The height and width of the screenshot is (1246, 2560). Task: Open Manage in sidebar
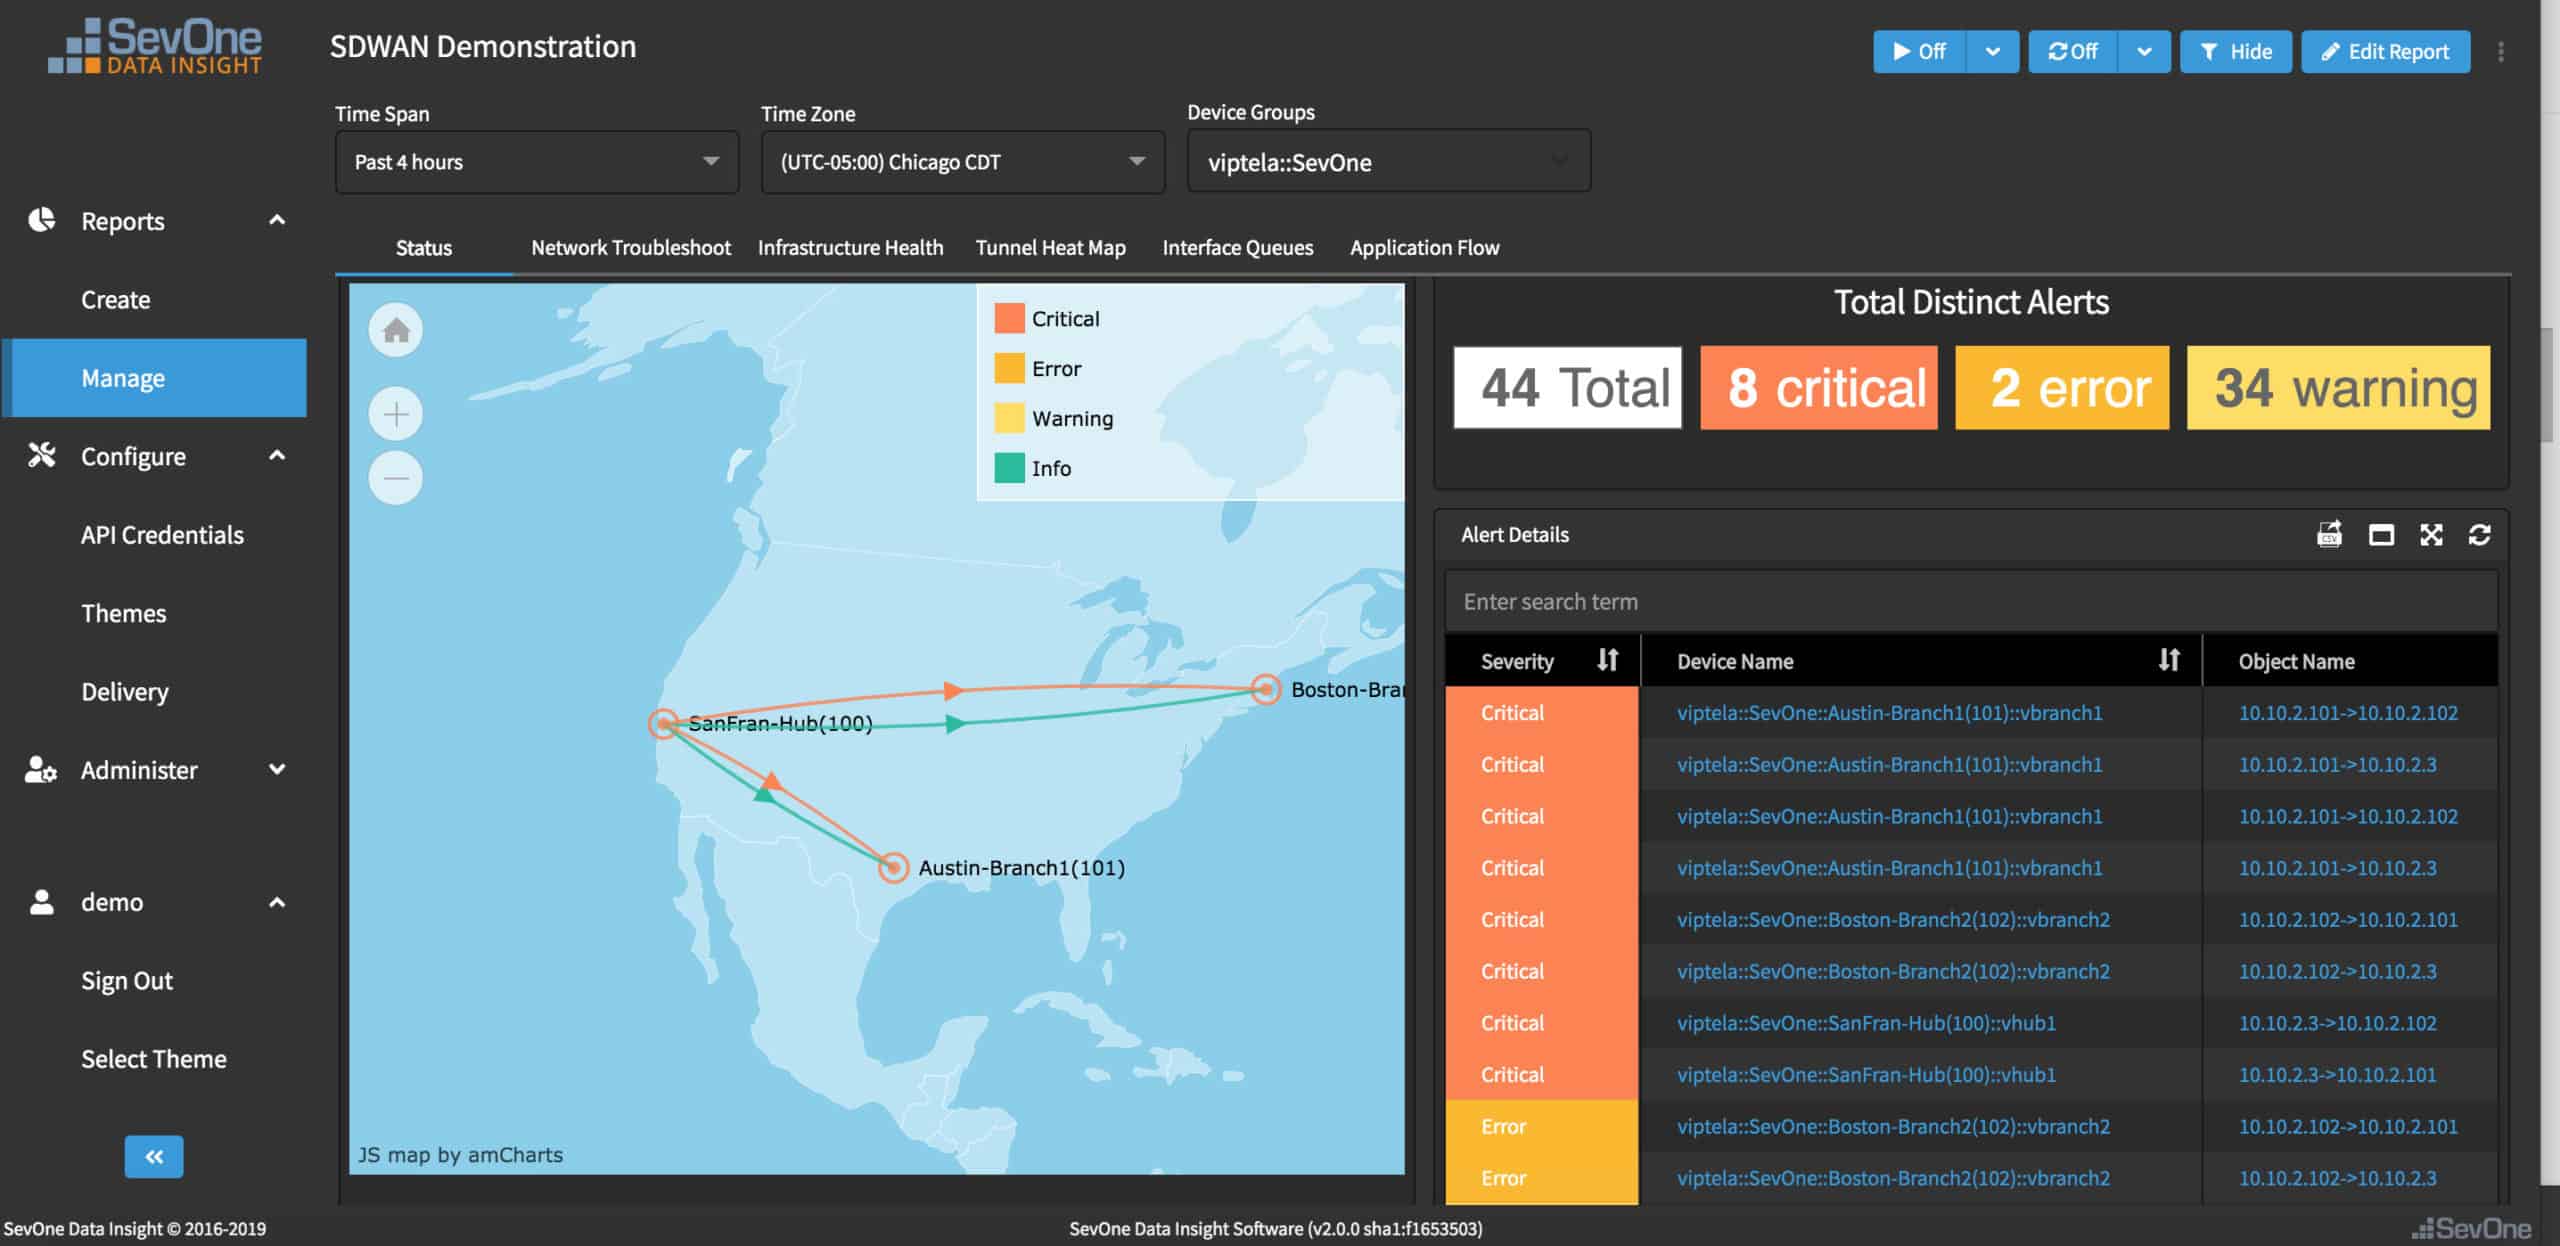pyautogui.click(x=154, y=378)
